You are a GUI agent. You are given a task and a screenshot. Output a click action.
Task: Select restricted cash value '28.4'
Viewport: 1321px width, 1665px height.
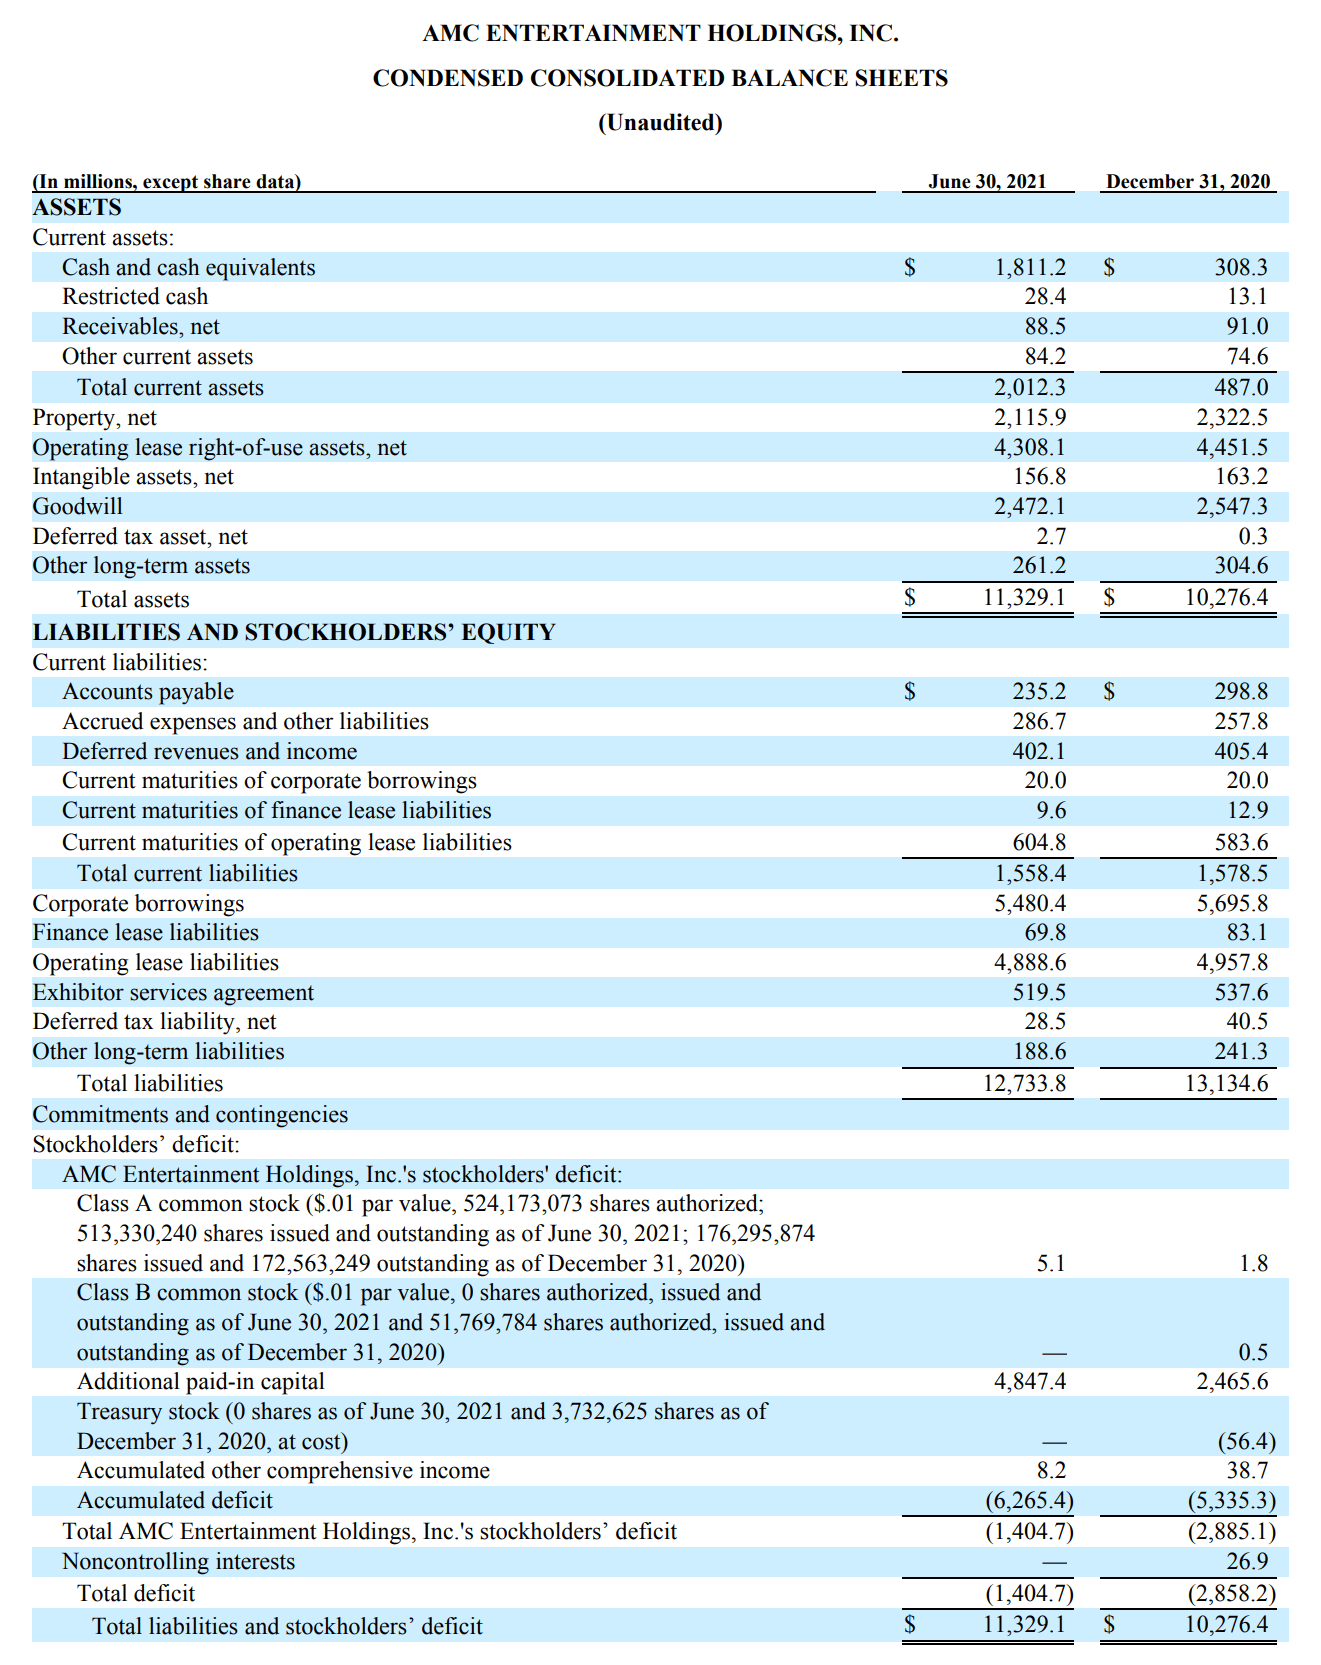click(x=1045, y=297)
